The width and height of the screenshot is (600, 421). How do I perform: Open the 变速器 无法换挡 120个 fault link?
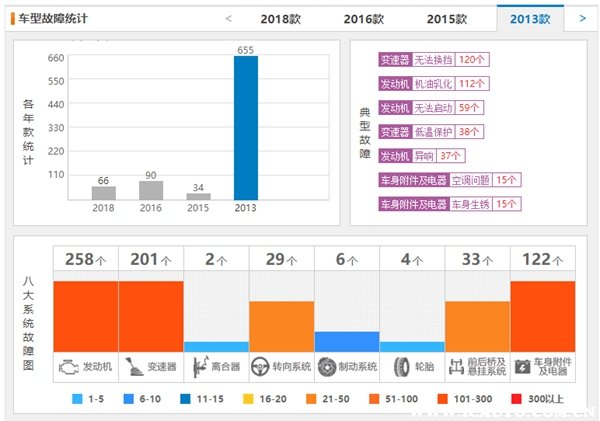point(432,60)
